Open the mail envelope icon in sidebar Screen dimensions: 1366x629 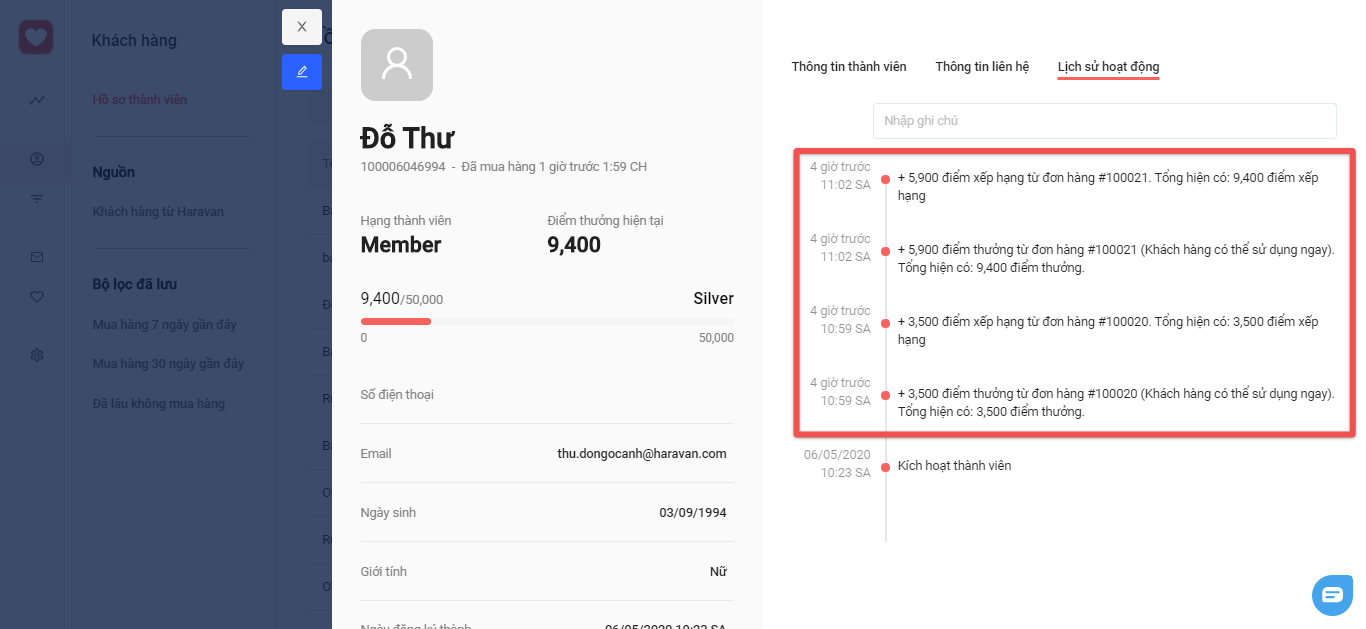coord(37,257)
